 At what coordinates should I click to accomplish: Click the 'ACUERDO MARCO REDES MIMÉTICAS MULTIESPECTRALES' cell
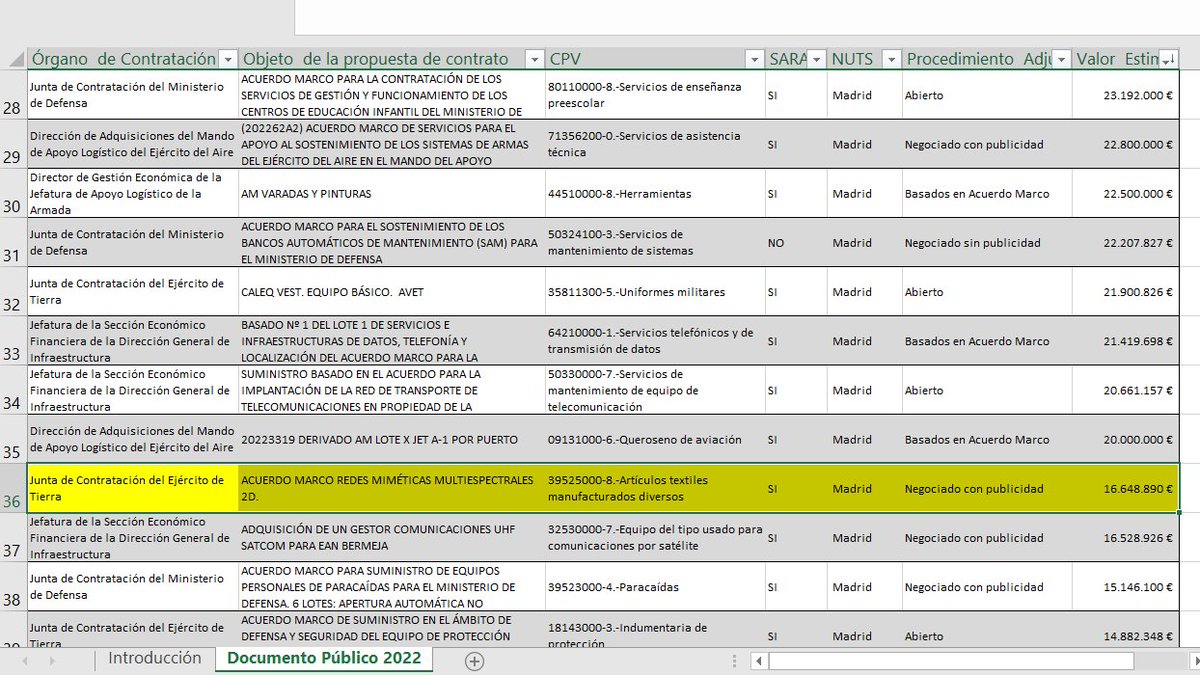tap(392, 488)
